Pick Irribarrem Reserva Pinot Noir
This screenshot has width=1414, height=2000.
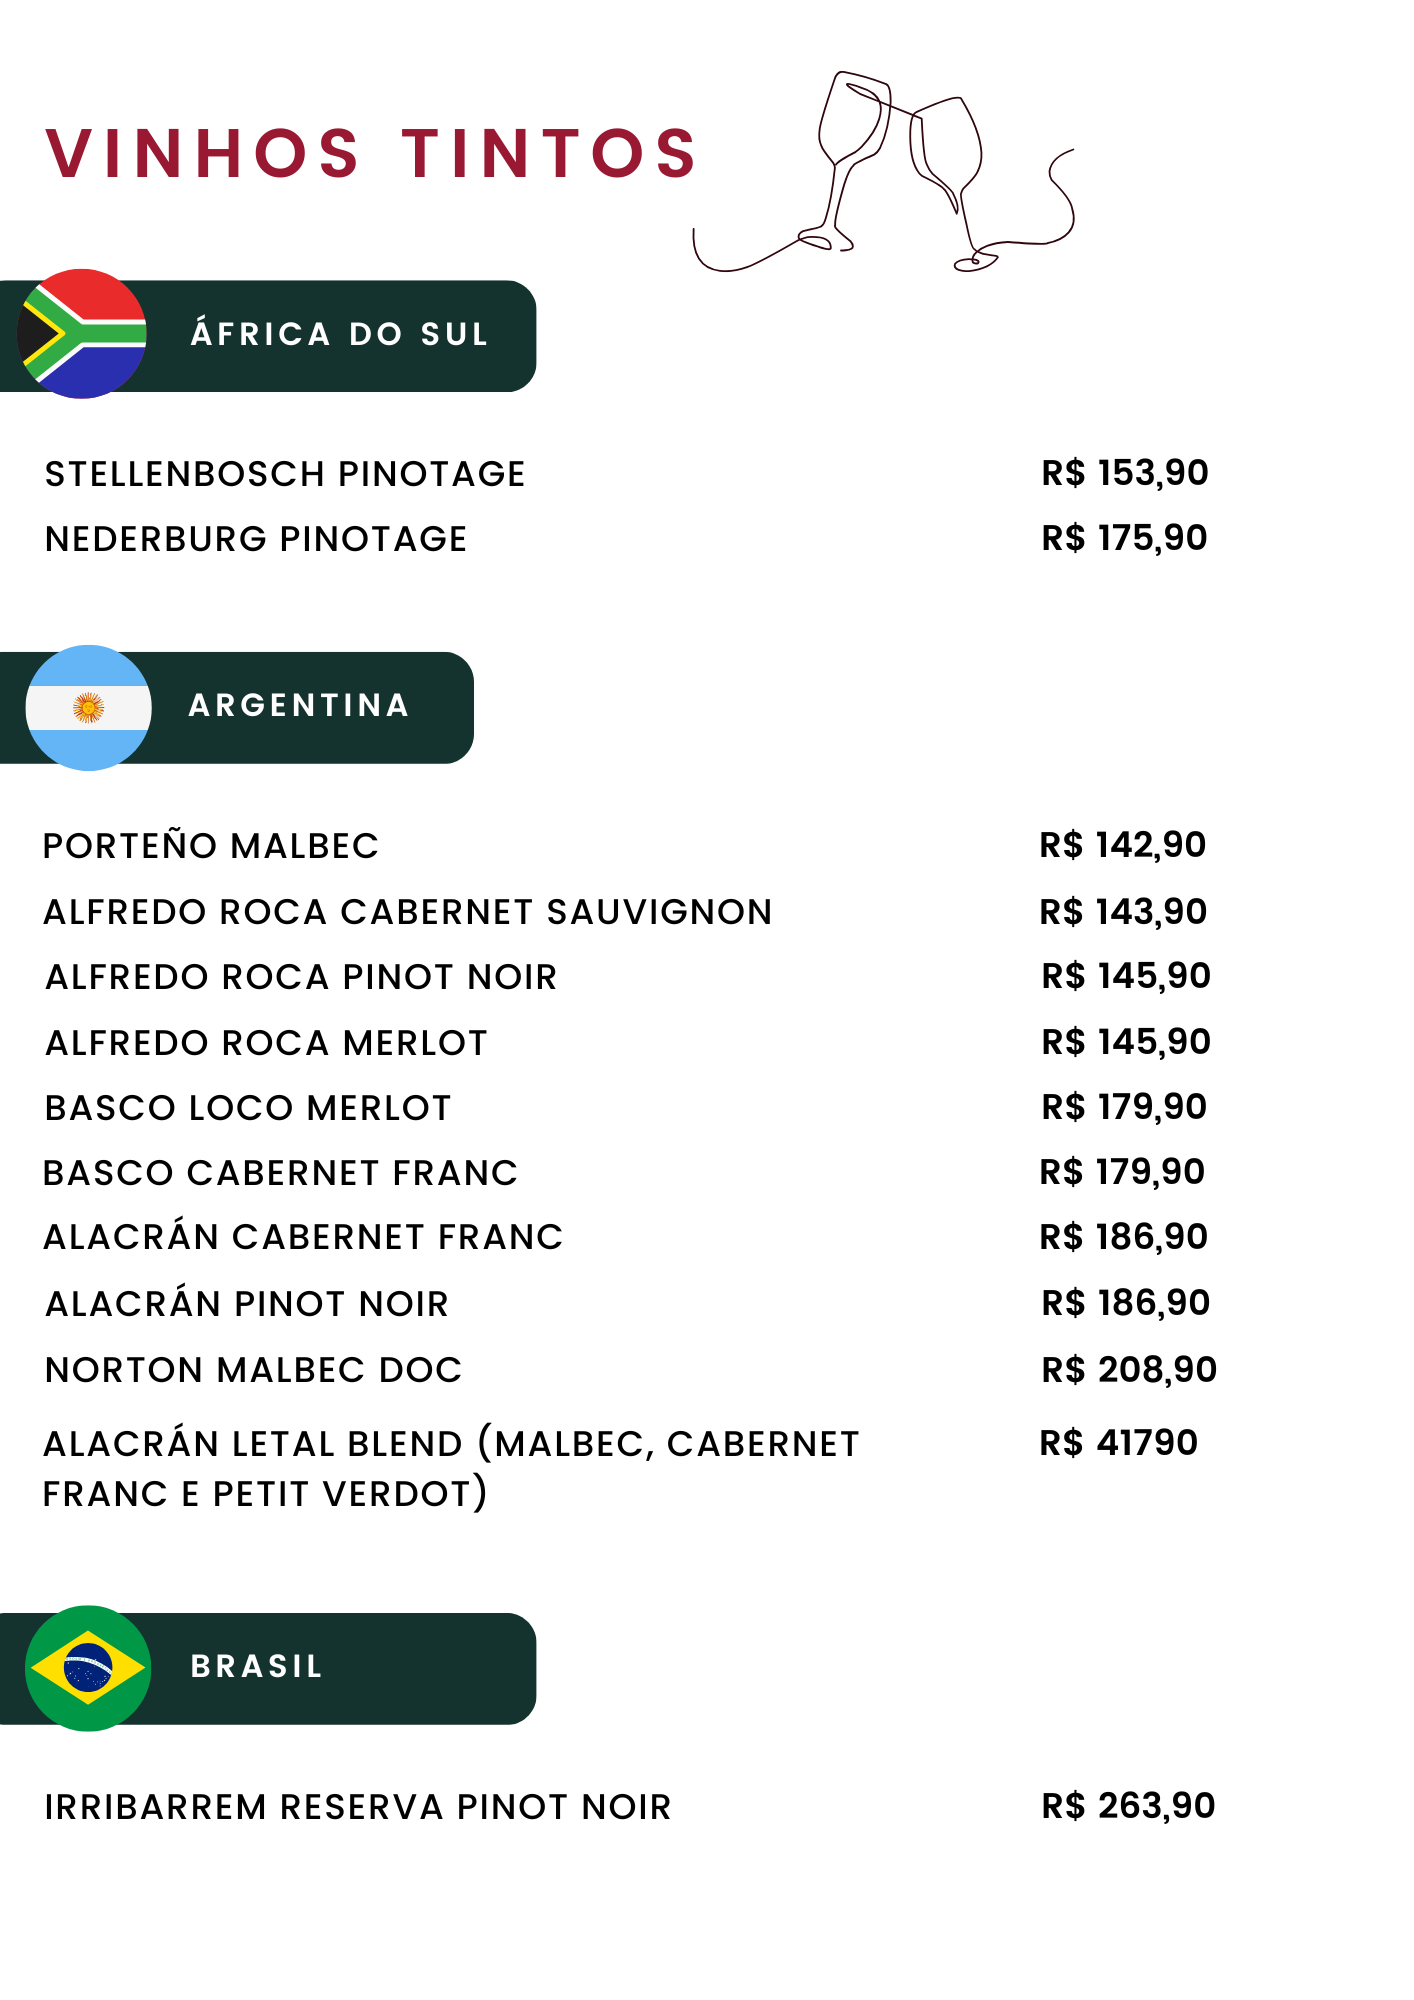click(x=358, y=1807)
